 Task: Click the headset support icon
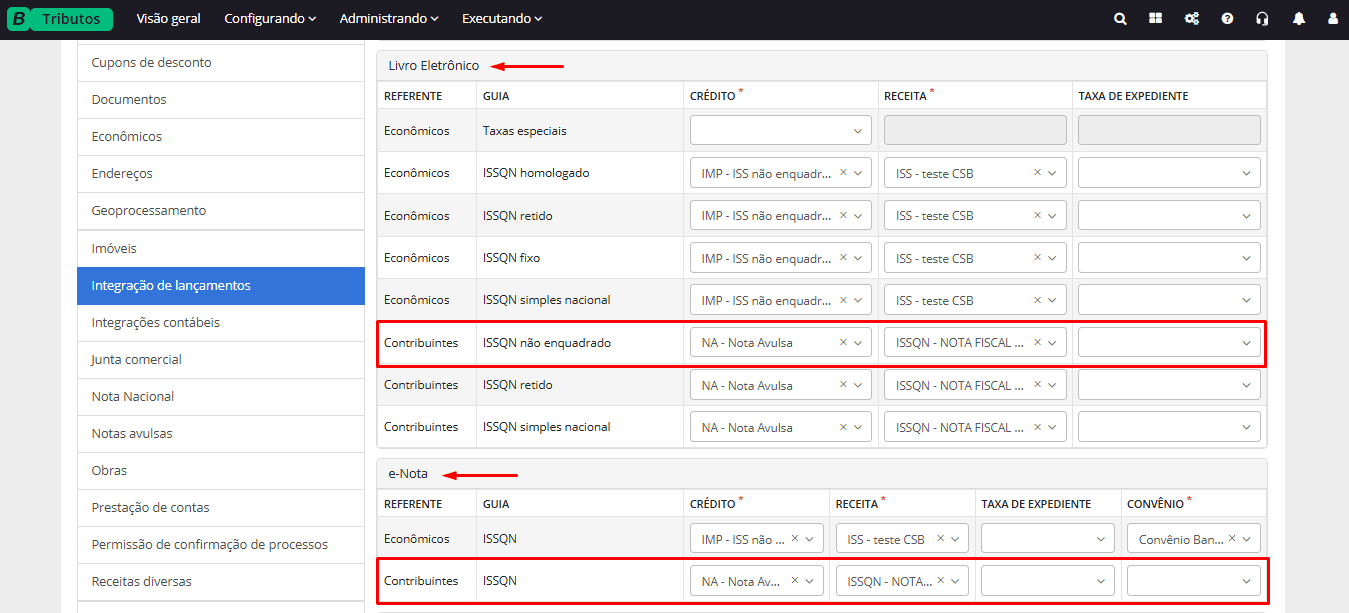[x=1262, y=19]
